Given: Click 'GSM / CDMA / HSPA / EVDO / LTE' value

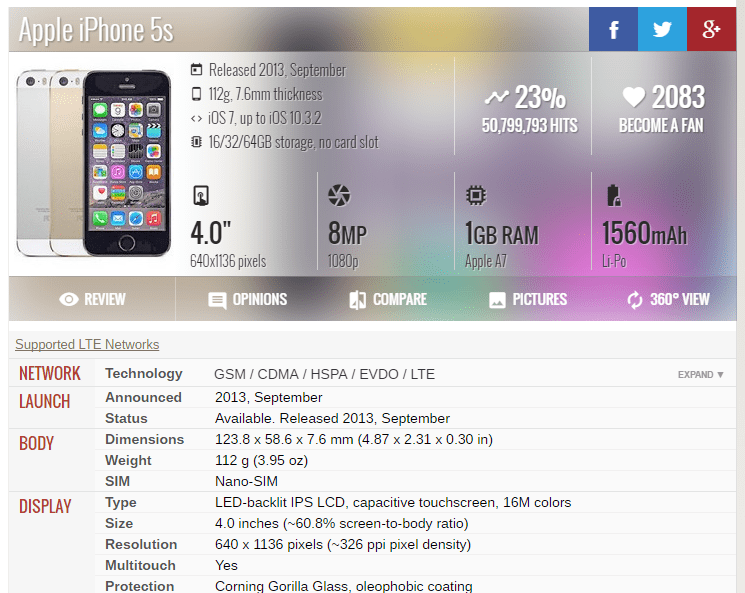Looking at the screenshot, I should tap(325, 374).
